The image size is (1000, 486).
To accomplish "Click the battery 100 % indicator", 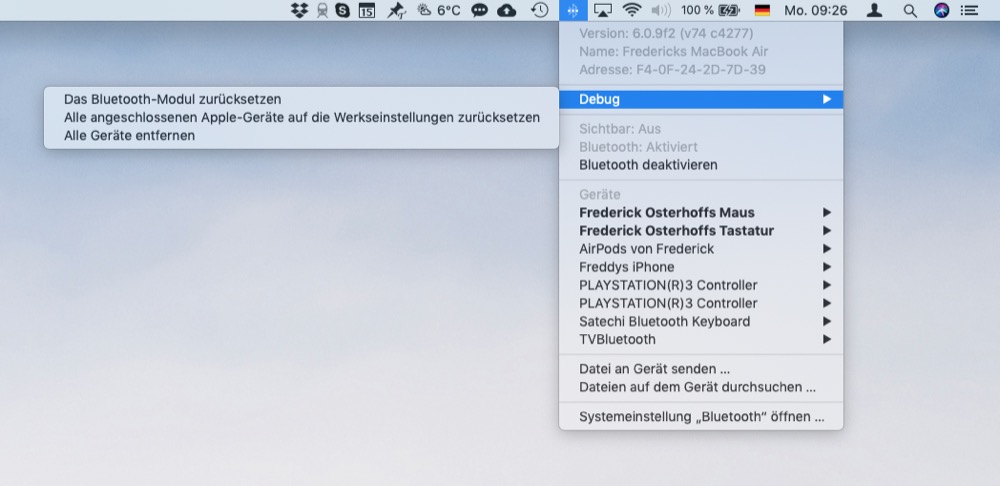I will coord(710,10).
